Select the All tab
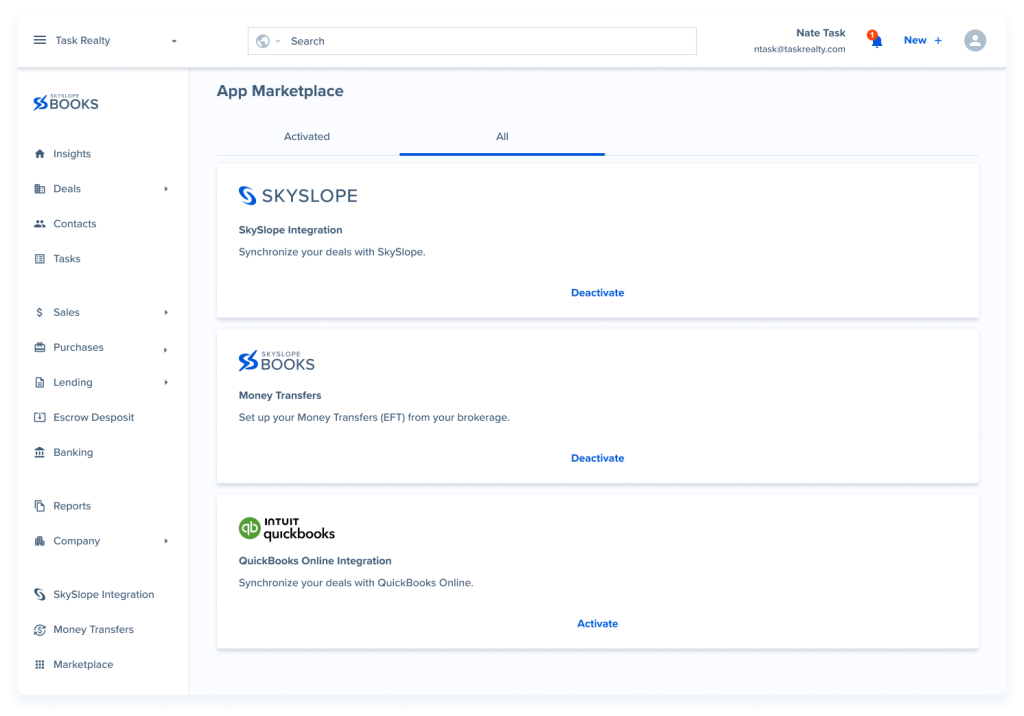 pyautogui.click(x=502, y=137)
